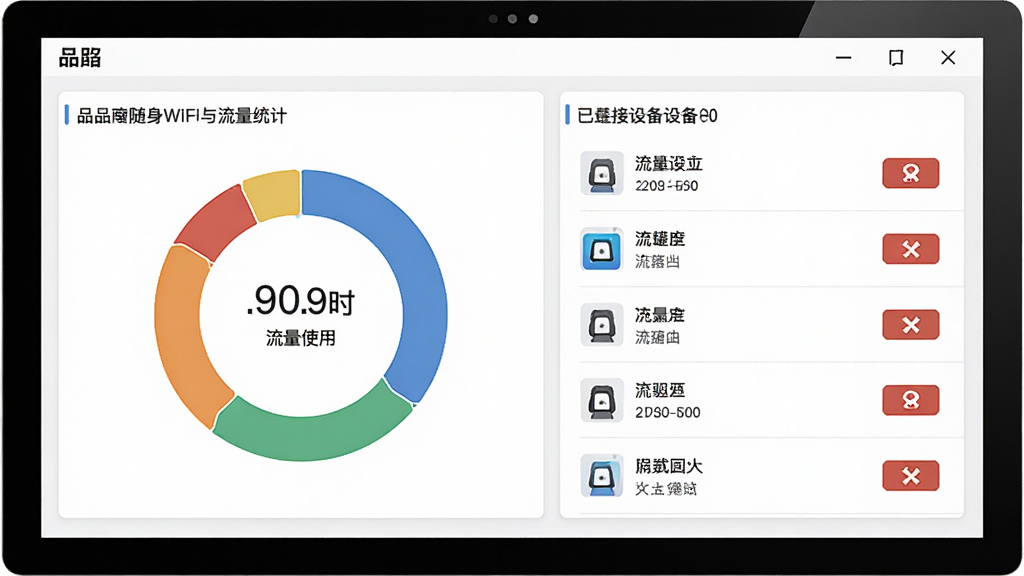Click the device ID text 2203-550
The image size is (1024, 576).
point(667,185)
